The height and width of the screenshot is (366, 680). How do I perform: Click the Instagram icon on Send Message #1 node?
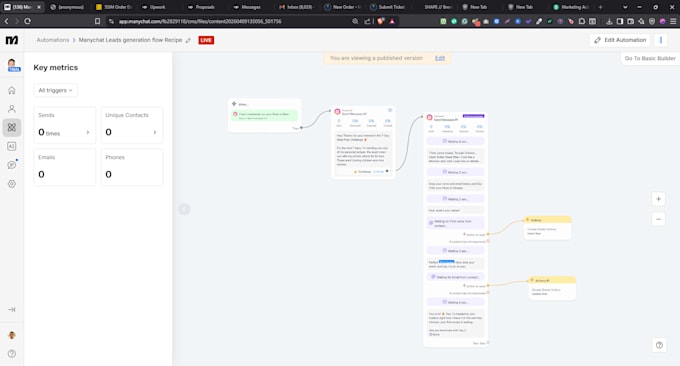coord(429,117)
